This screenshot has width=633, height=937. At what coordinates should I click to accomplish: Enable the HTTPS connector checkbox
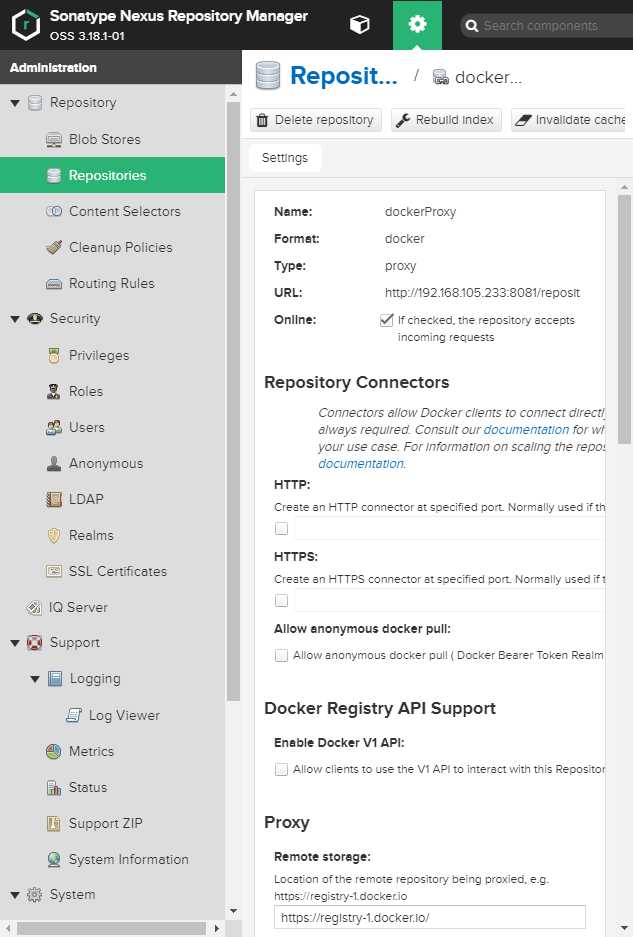coord(281,600)
